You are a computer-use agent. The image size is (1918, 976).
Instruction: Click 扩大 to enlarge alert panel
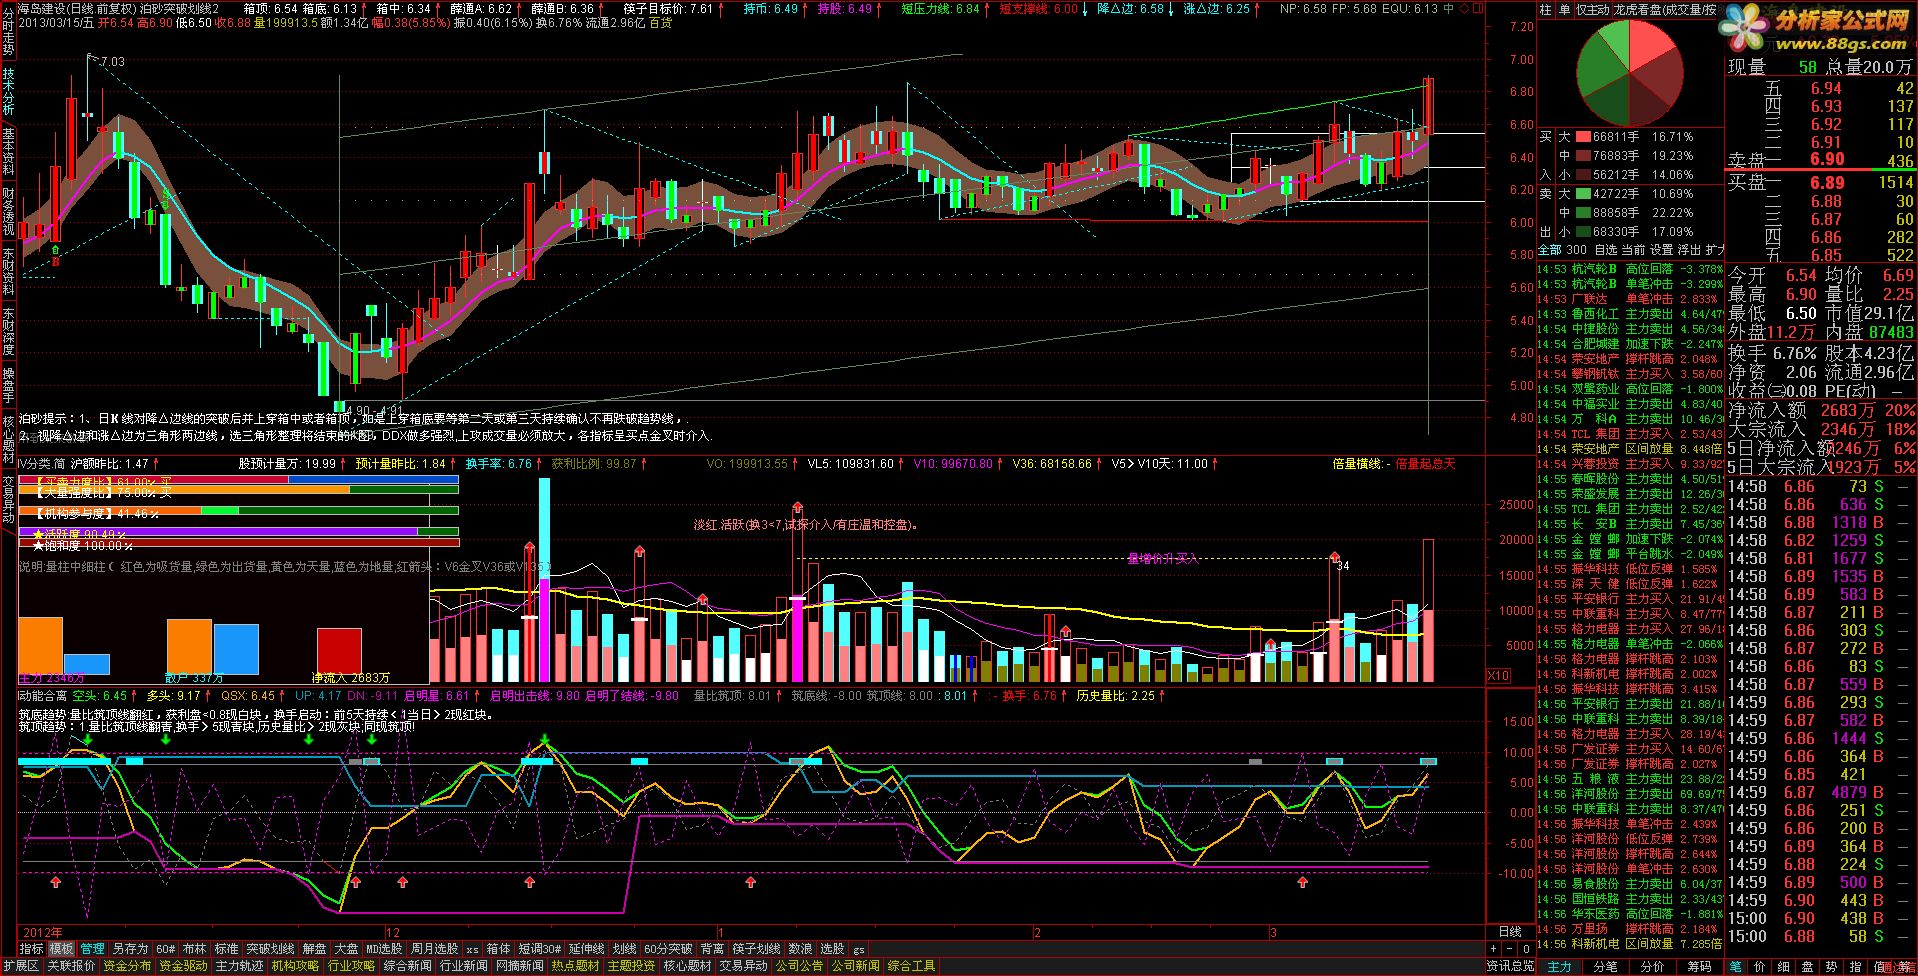click(x=1714, y=249)
